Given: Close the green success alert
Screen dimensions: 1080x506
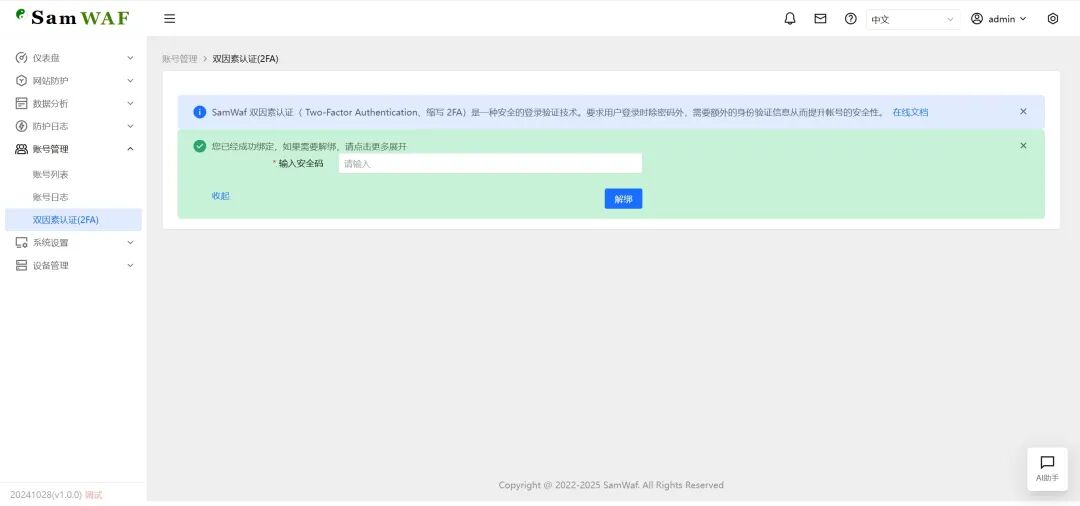Looking at the screenshot, I should point(1023,145).
